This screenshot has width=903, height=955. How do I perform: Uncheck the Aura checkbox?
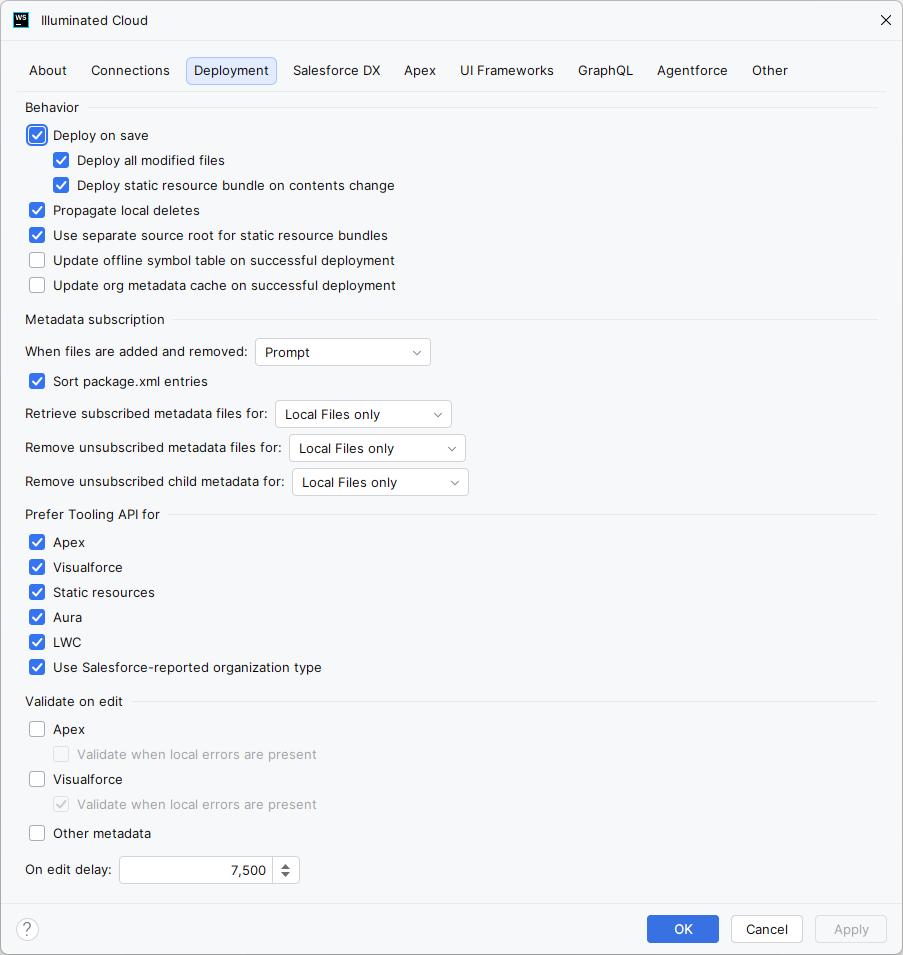37,617
